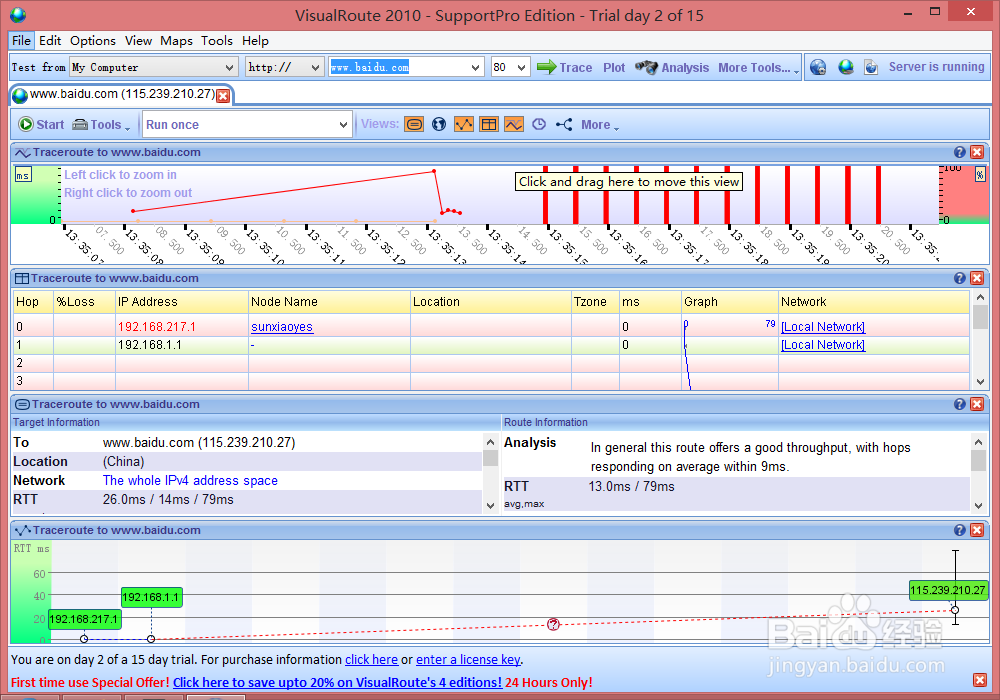Open the File menu

pyautogui.click(x=21, y=40)
